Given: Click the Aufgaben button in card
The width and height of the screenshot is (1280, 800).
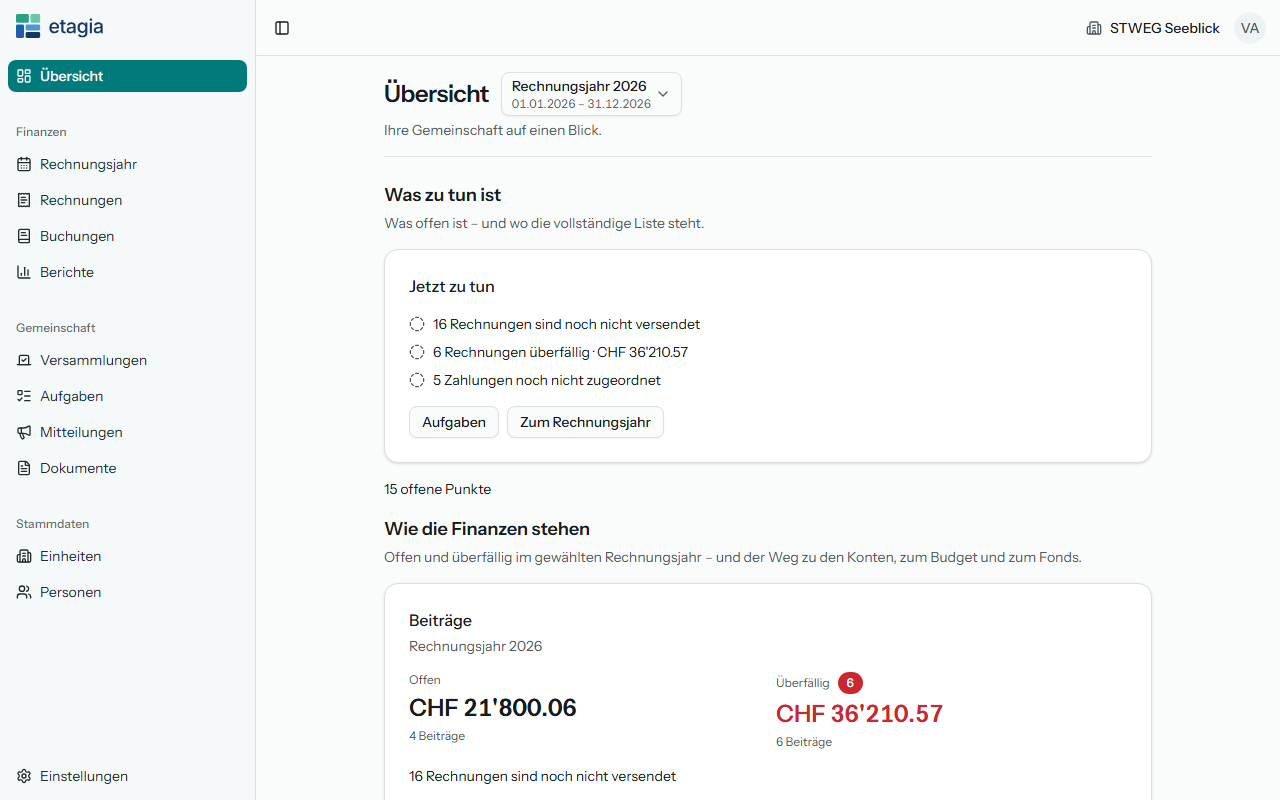Looking at the screenshot, I should coord(454,422).
